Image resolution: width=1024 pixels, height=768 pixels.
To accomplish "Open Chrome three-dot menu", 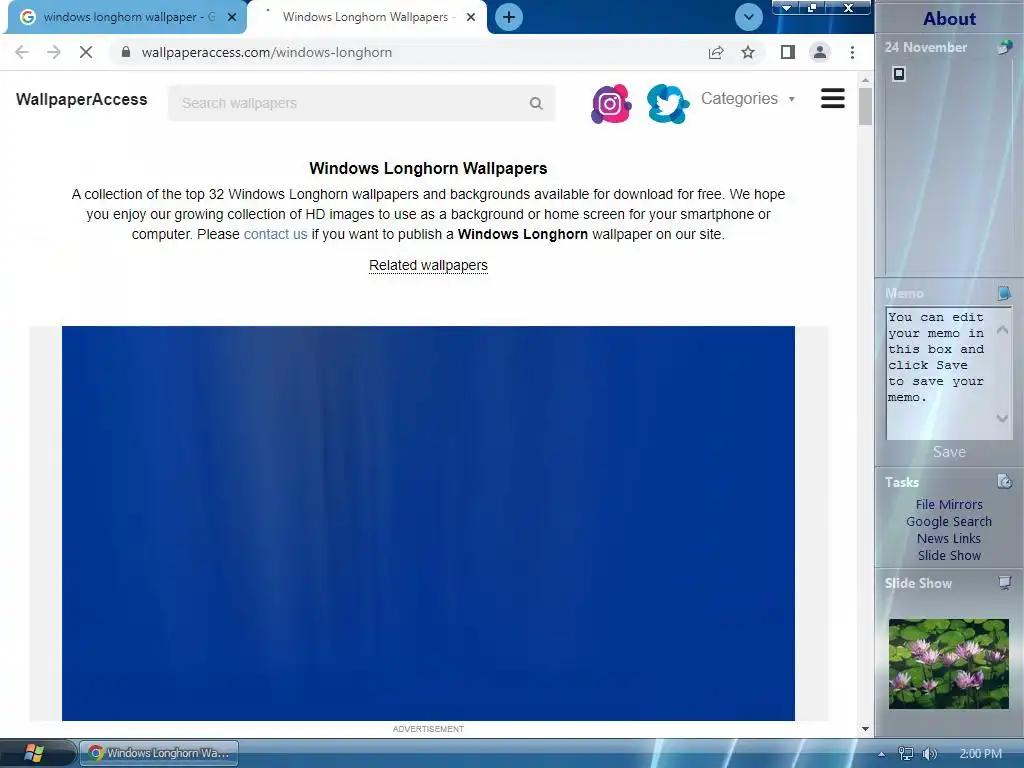I will (x=852, y=52).
